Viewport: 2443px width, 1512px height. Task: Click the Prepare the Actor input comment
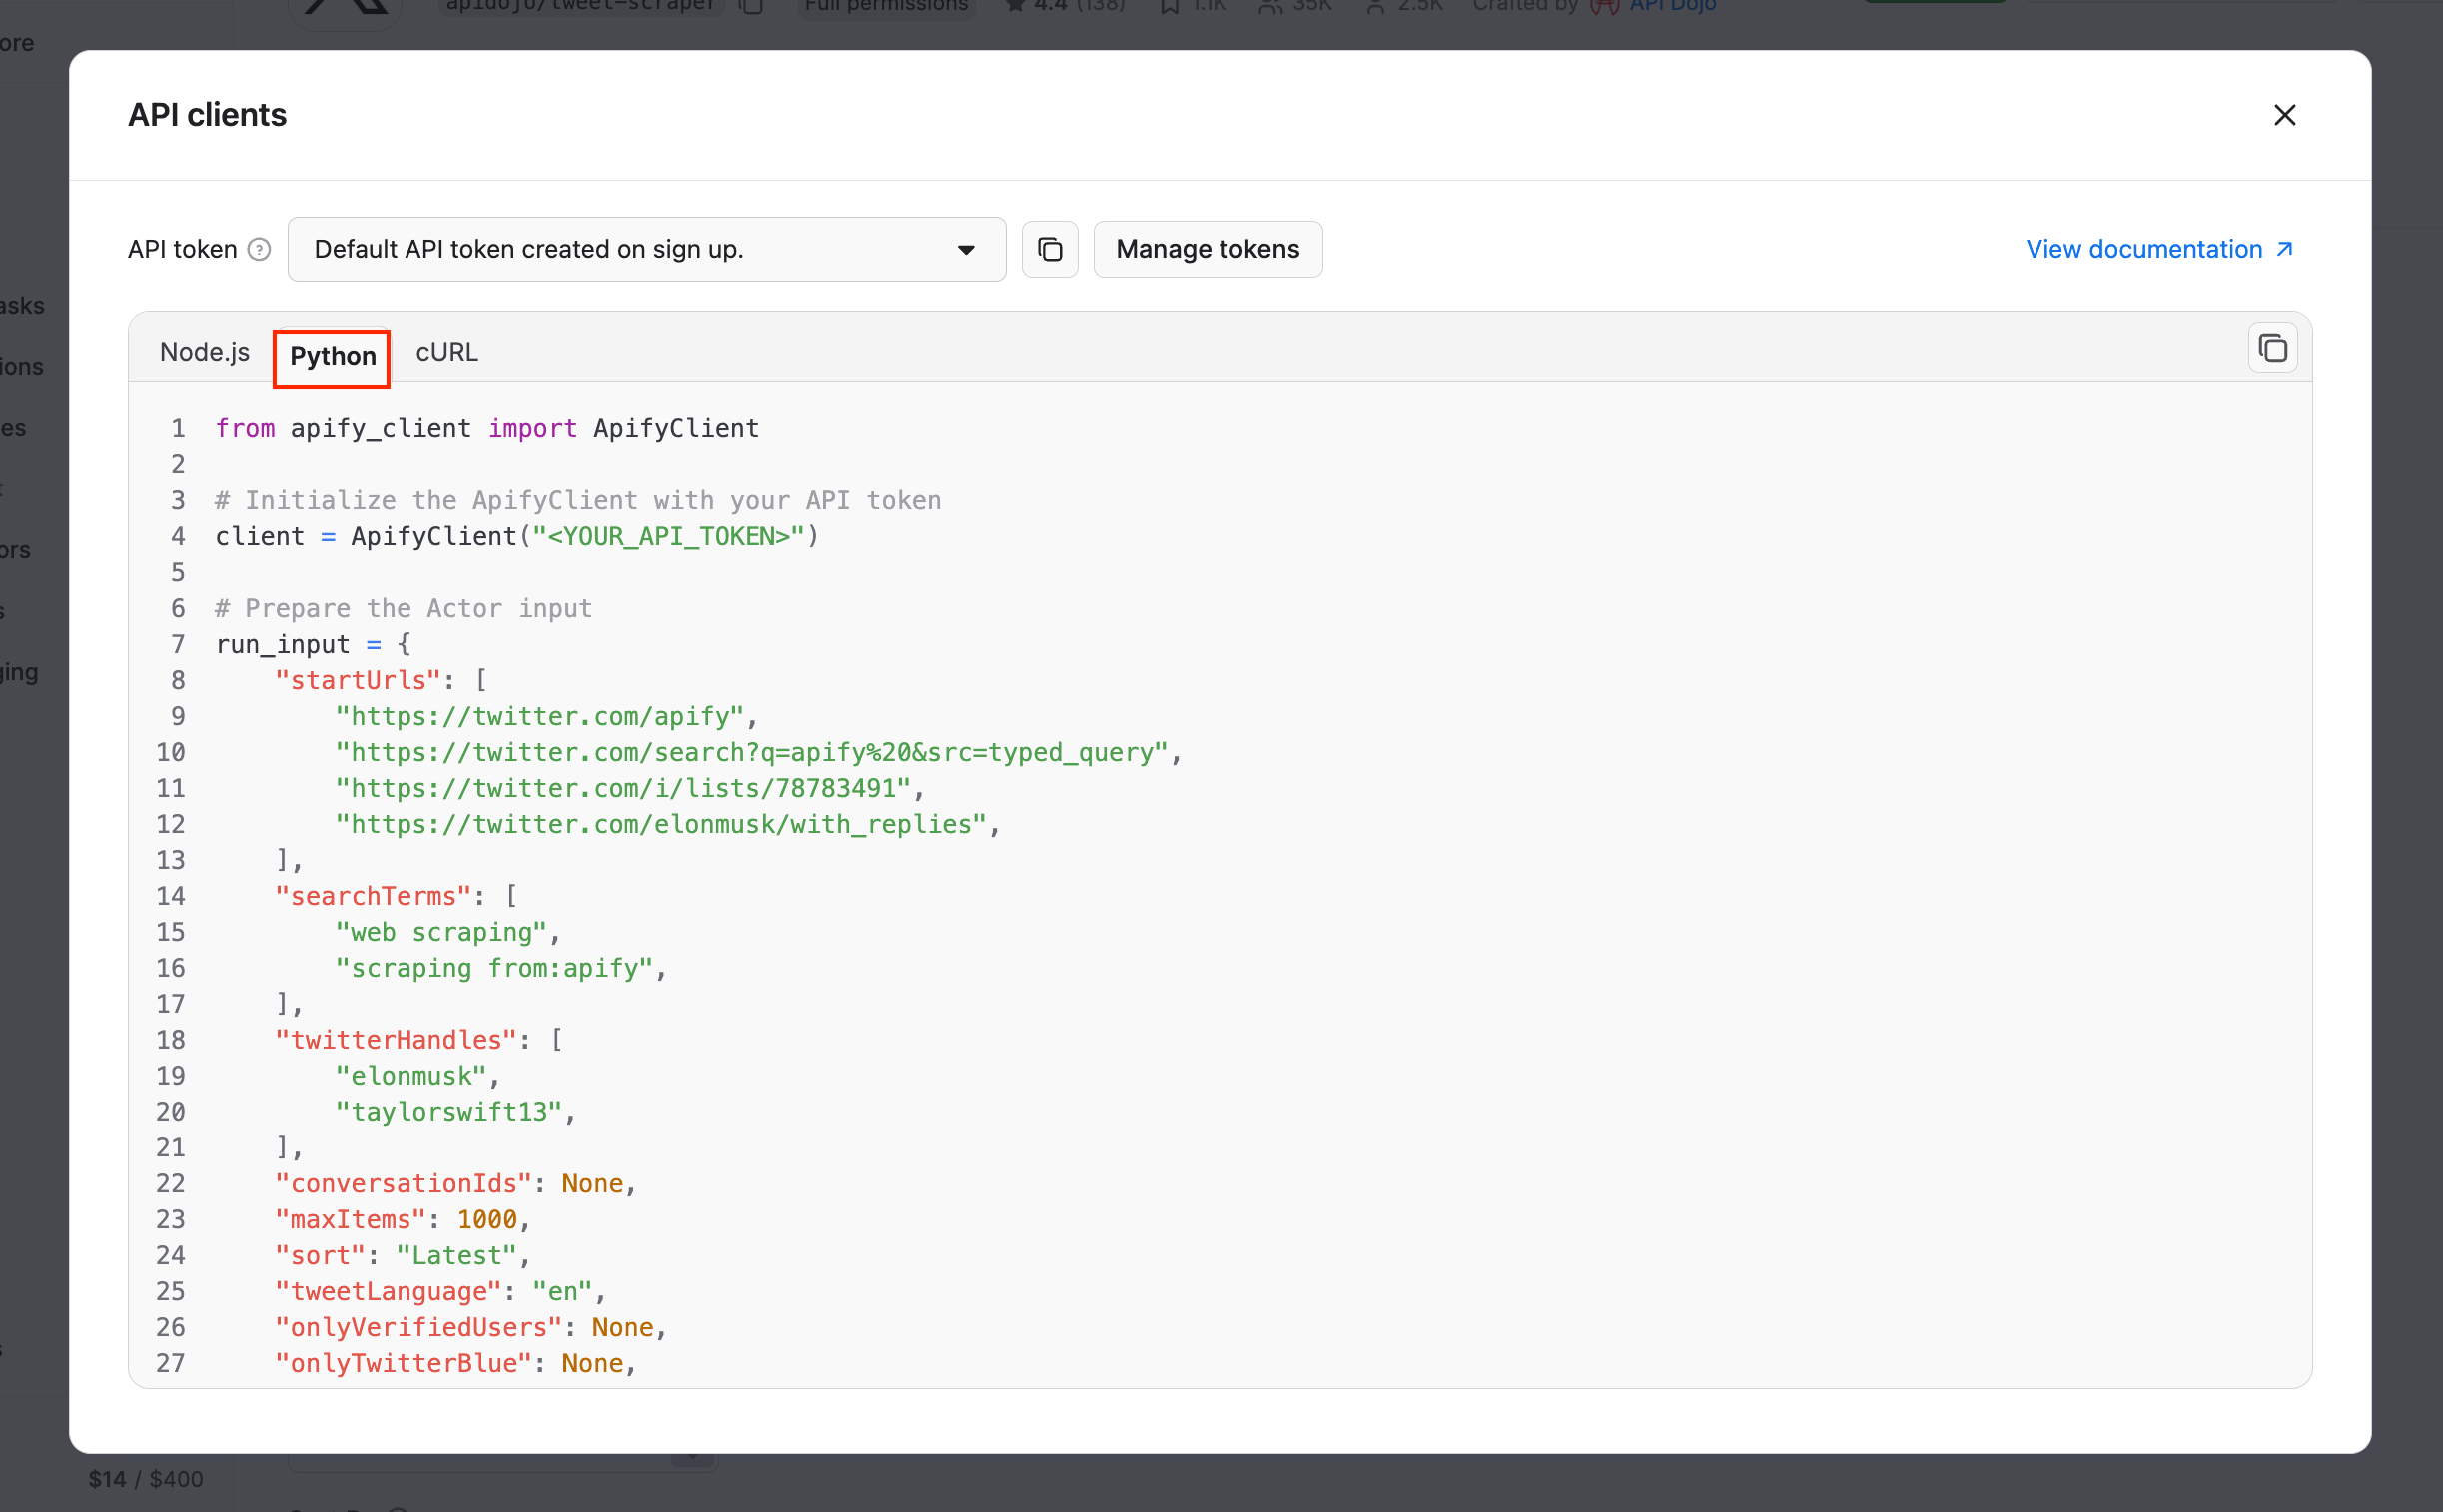404,609
